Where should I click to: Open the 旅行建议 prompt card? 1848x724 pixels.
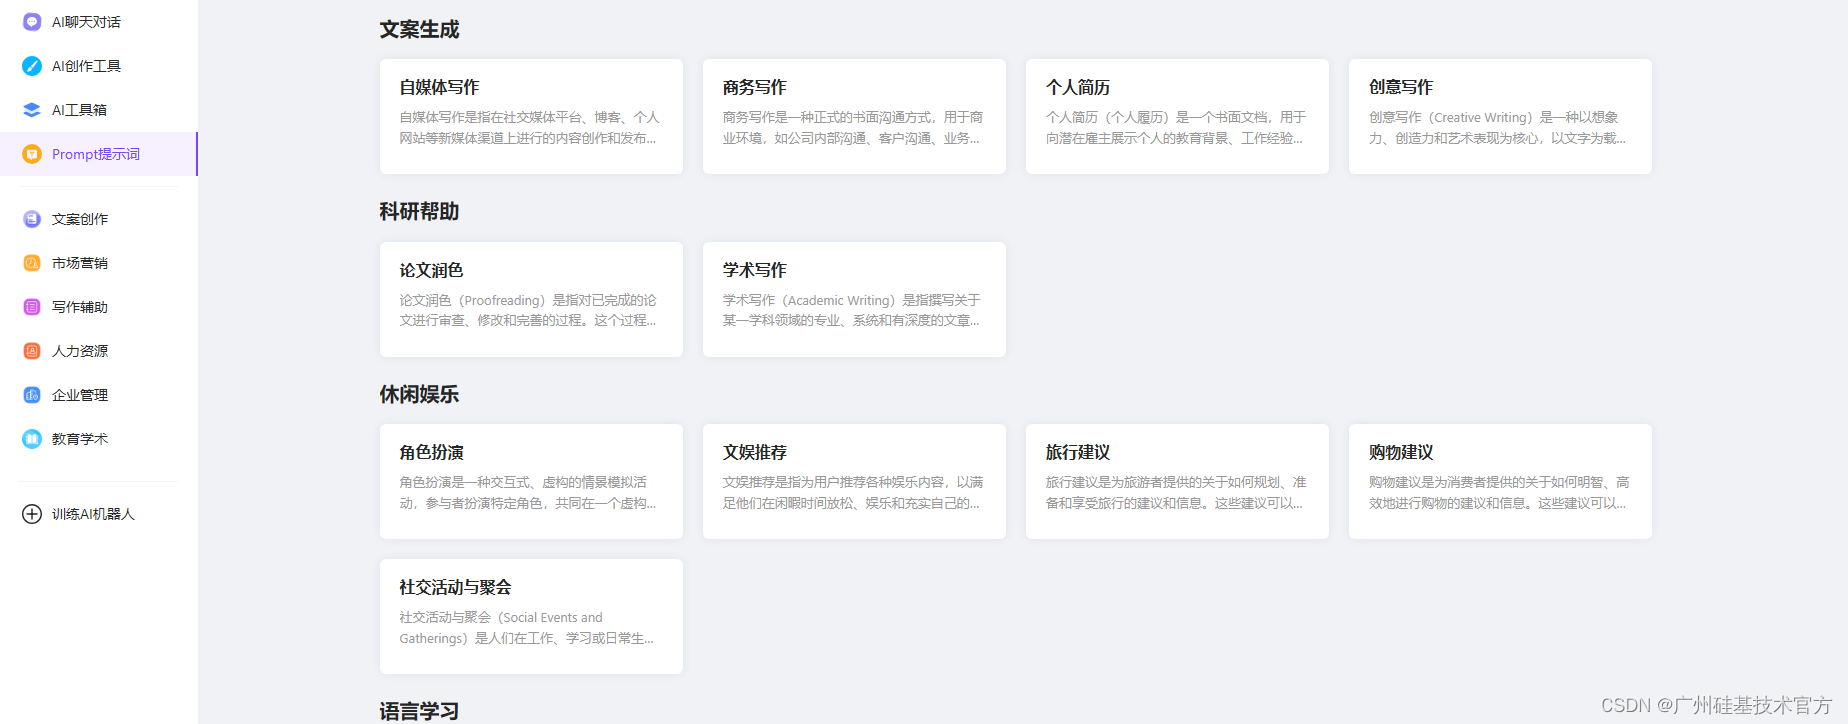[1177, 481]
